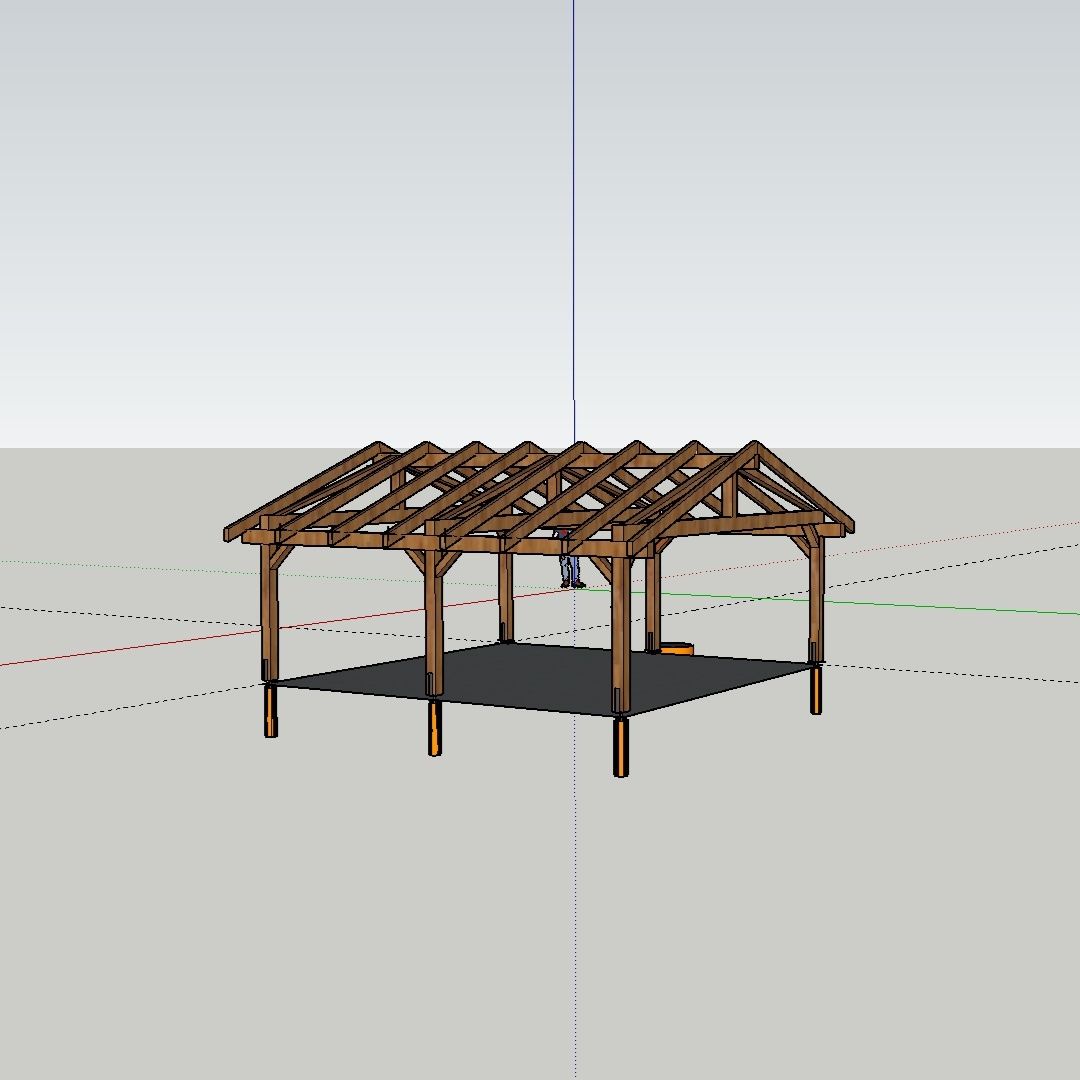The height and width of the screenshot is (1080, 1080).
Task: Click the solid red axis line left of the pavilion
Action: point(131,647)
